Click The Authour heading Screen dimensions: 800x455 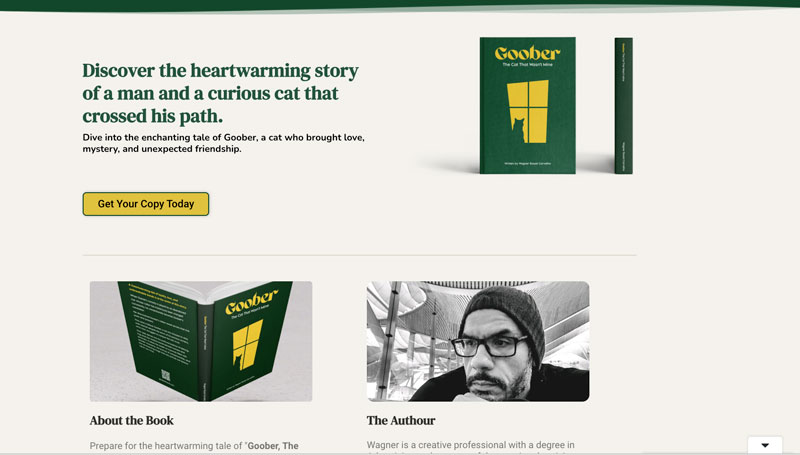[x=401, y=421]
